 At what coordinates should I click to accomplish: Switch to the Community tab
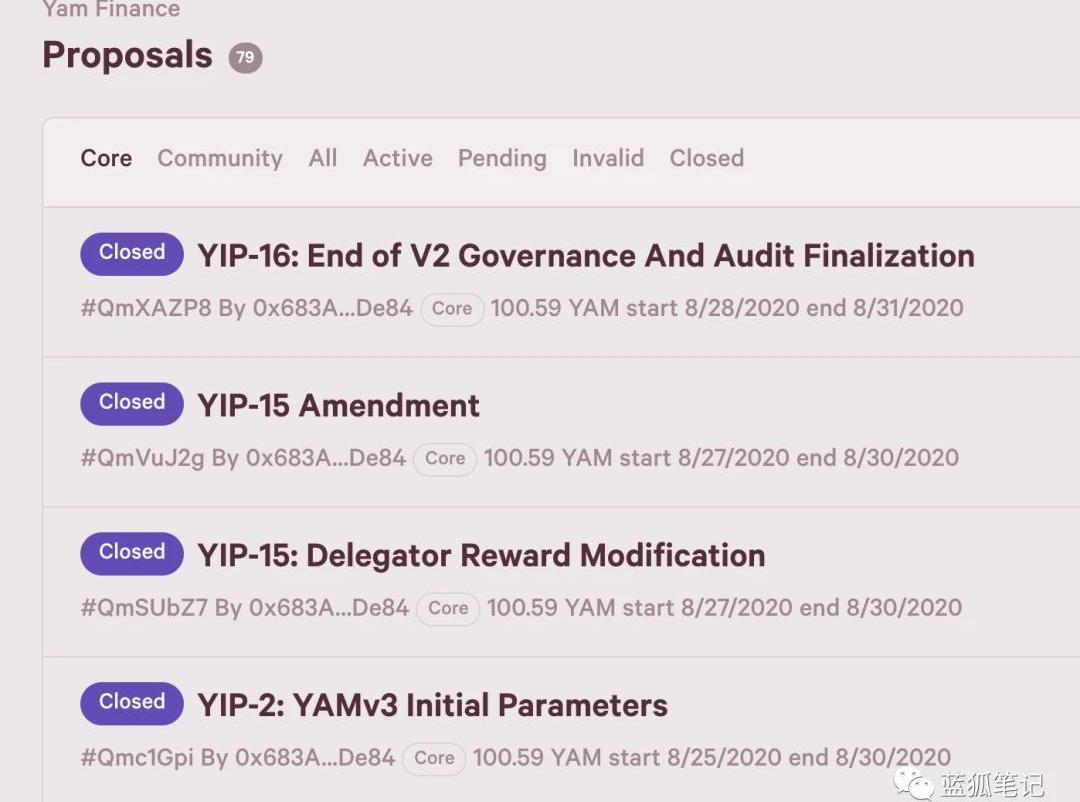(220, 158)
